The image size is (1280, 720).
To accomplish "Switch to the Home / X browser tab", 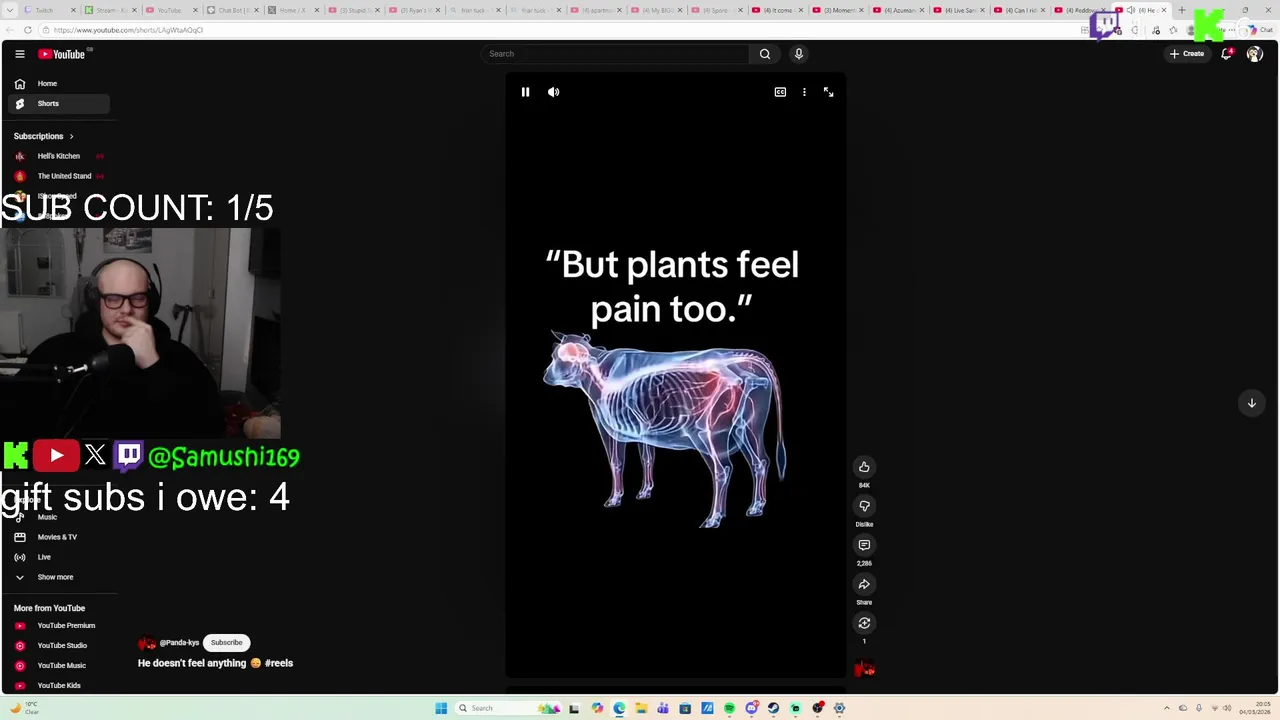I will click(x=293, y=10).
